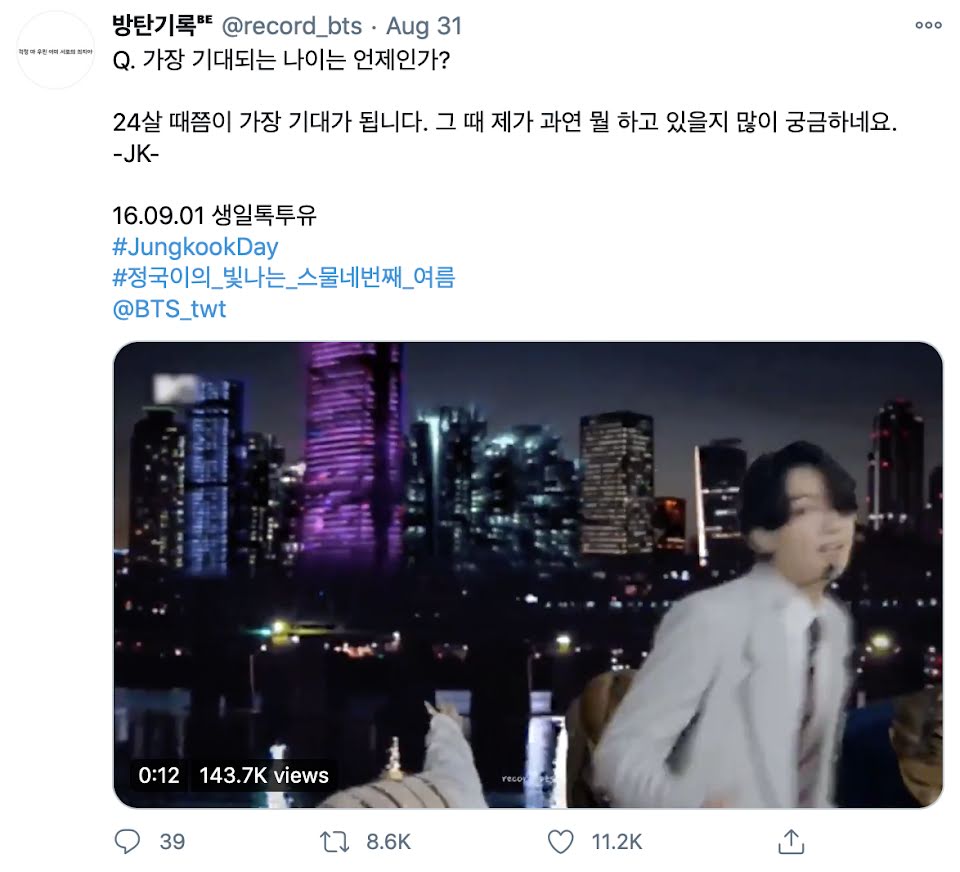Retweet this post via the retweet icon

(x=335, y=842)
